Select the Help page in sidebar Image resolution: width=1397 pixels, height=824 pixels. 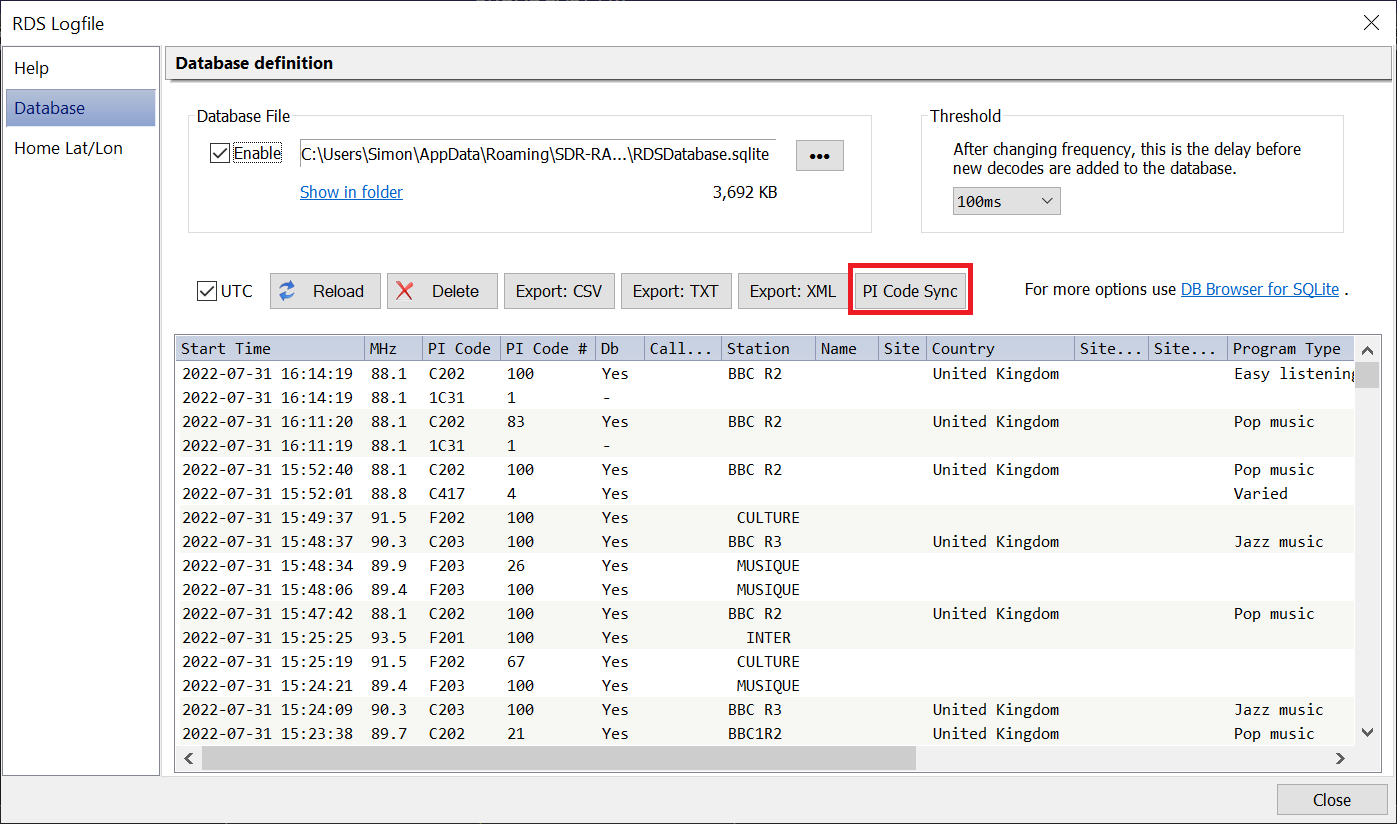(x=32, y=68)
